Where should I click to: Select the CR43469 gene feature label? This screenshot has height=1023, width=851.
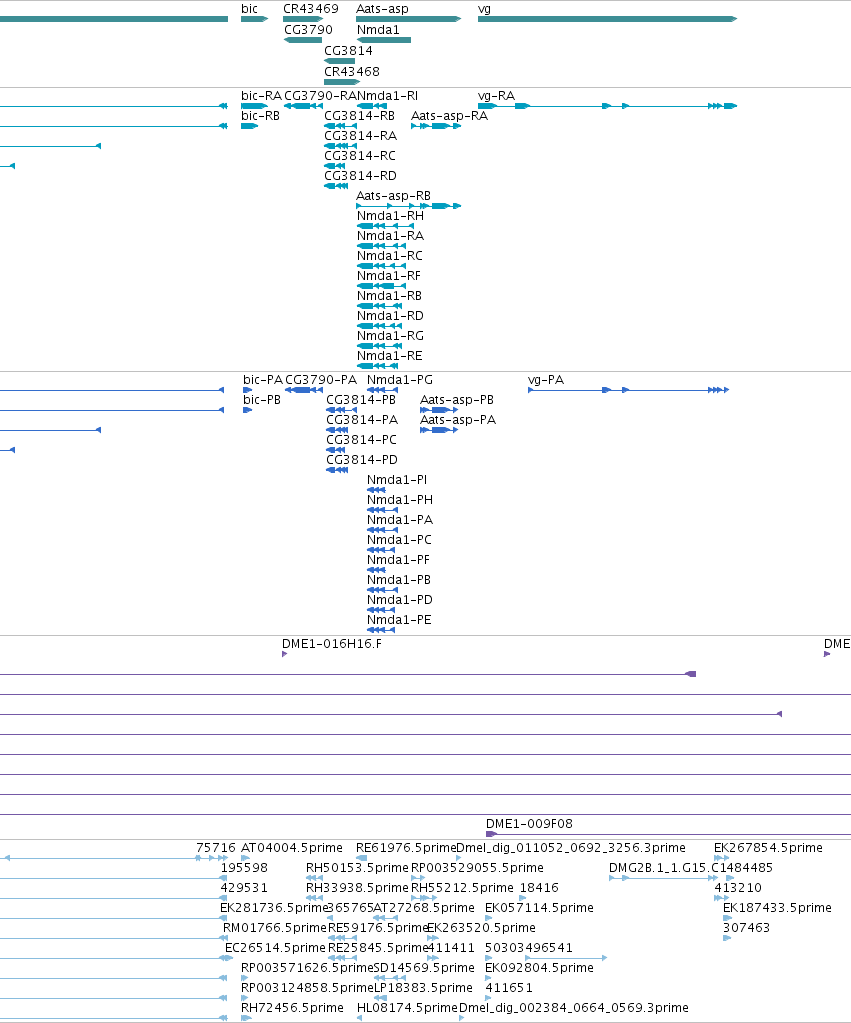311,8
